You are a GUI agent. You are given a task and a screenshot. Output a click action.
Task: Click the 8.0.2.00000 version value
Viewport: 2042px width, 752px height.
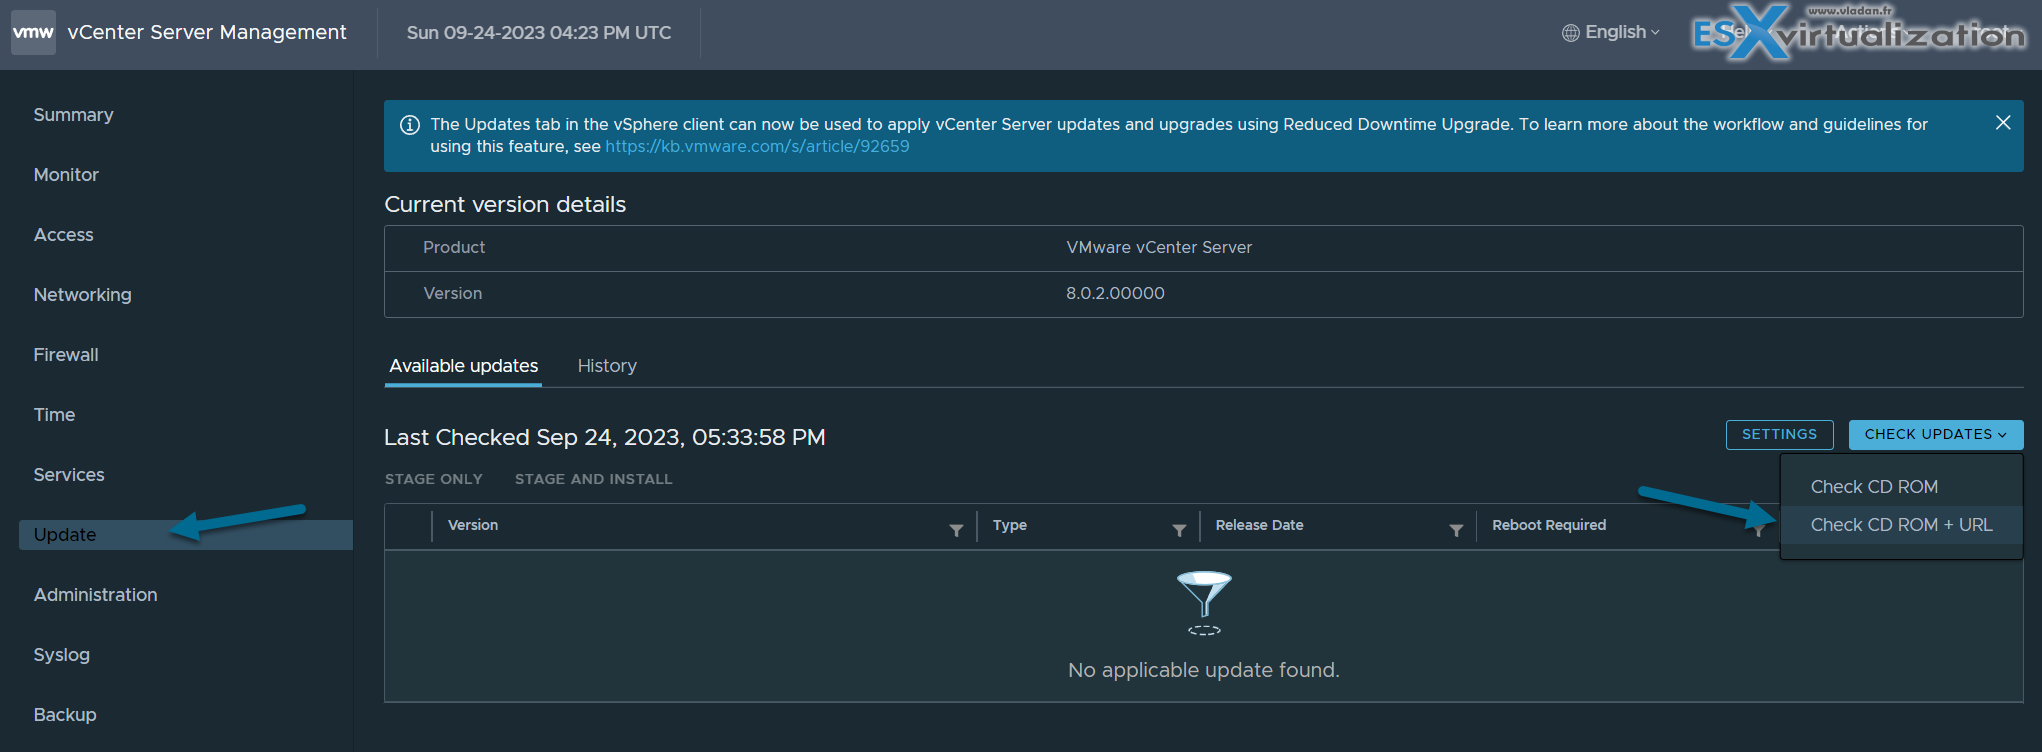click(x=1115, y=293)
